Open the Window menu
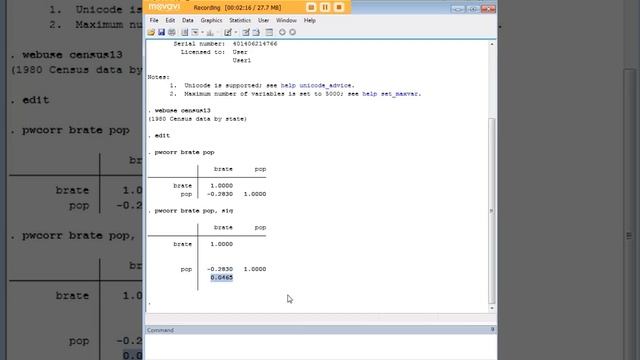The image size is (640, 360). pos(287,20)
